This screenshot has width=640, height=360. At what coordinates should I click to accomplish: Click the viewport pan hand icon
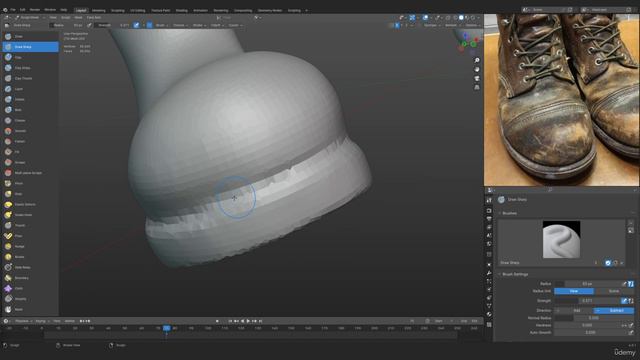pos(477,69)
